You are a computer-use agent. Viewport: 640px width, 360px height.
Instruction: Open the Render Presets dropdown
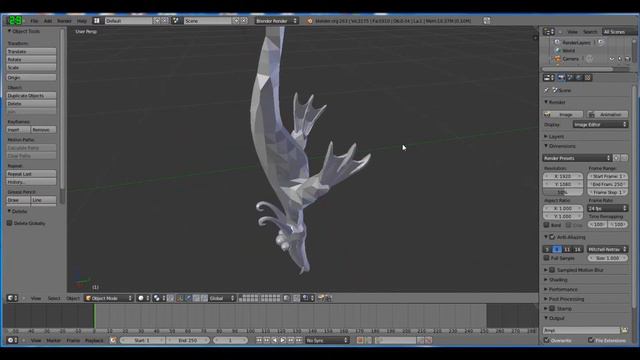coord(577,158)
